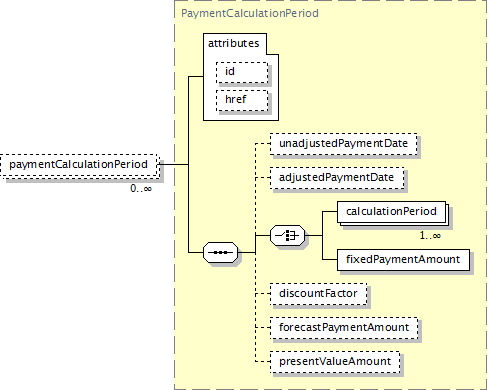Click the PaymentCalculationPeriod type label
Image resolution: width=487 pixels, height=390 pixels.
point(250,13)
